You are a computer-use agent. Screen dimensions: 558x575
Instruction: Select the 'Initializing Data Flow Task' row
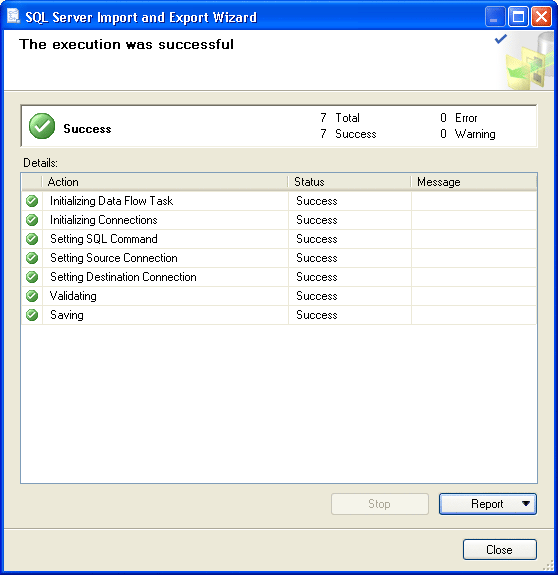[x=279, y=201]
